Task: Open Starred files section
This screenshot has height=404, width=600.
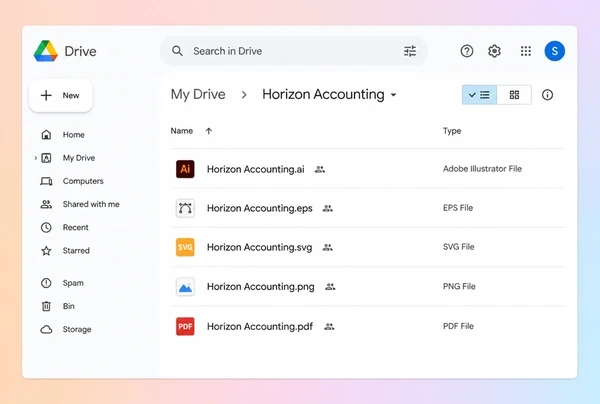Action: click(x=76, y=251)
